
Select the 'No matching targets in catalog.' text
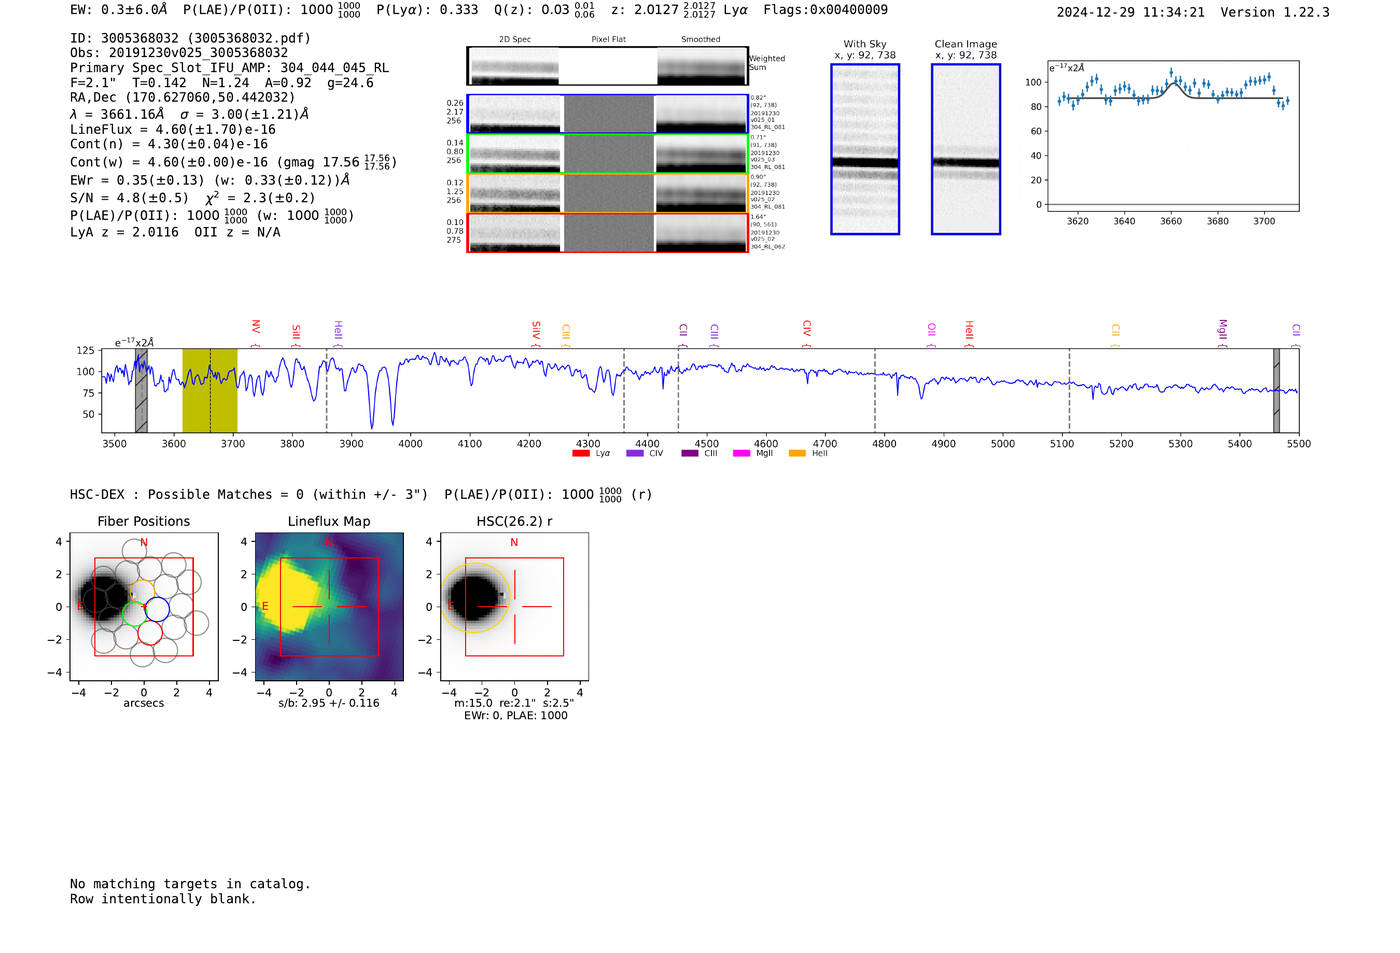(190, 884)
